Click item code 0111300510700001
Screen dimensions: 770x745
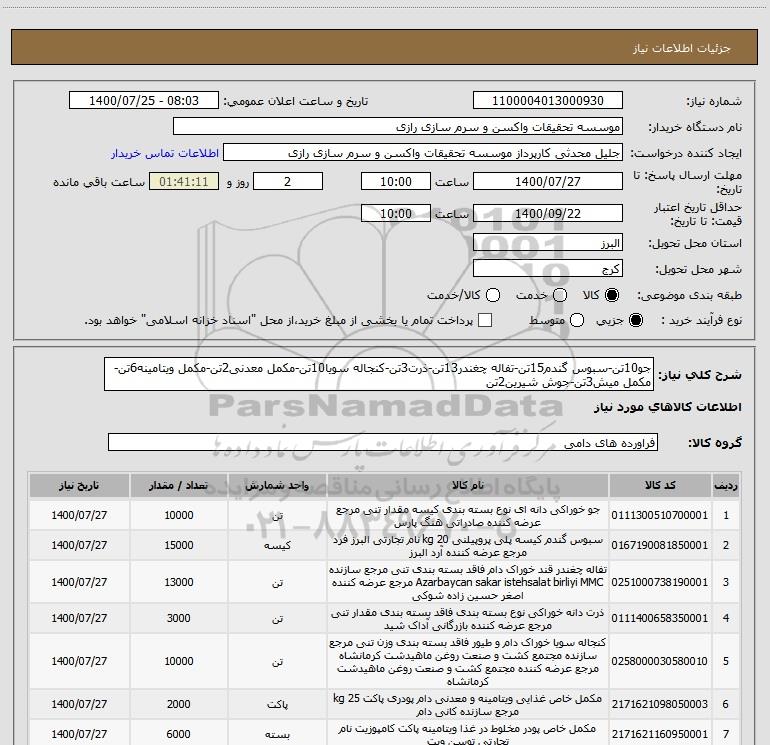[660, 515]
